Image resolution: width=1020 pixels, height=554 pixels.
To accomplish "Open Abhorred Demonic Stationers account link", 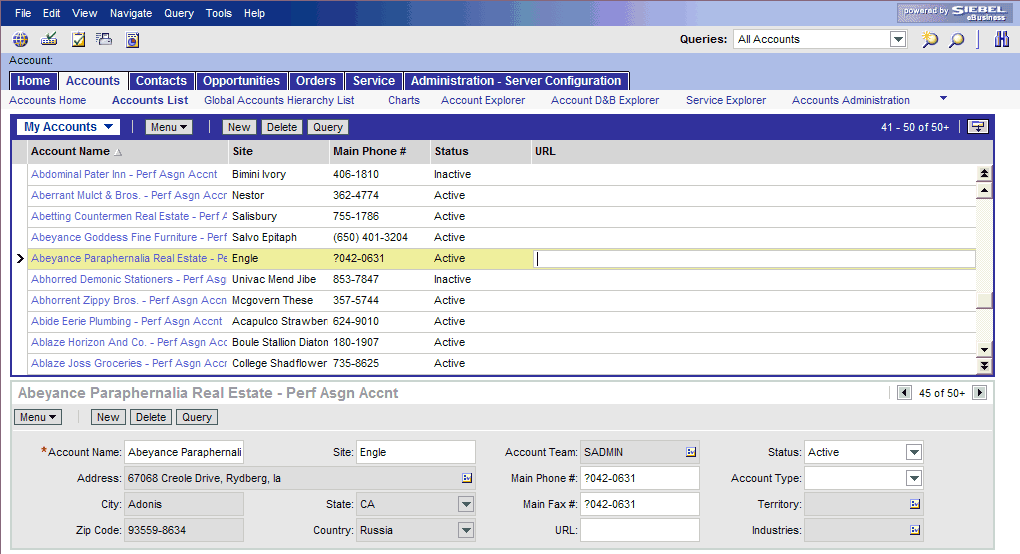I will 128,279.
